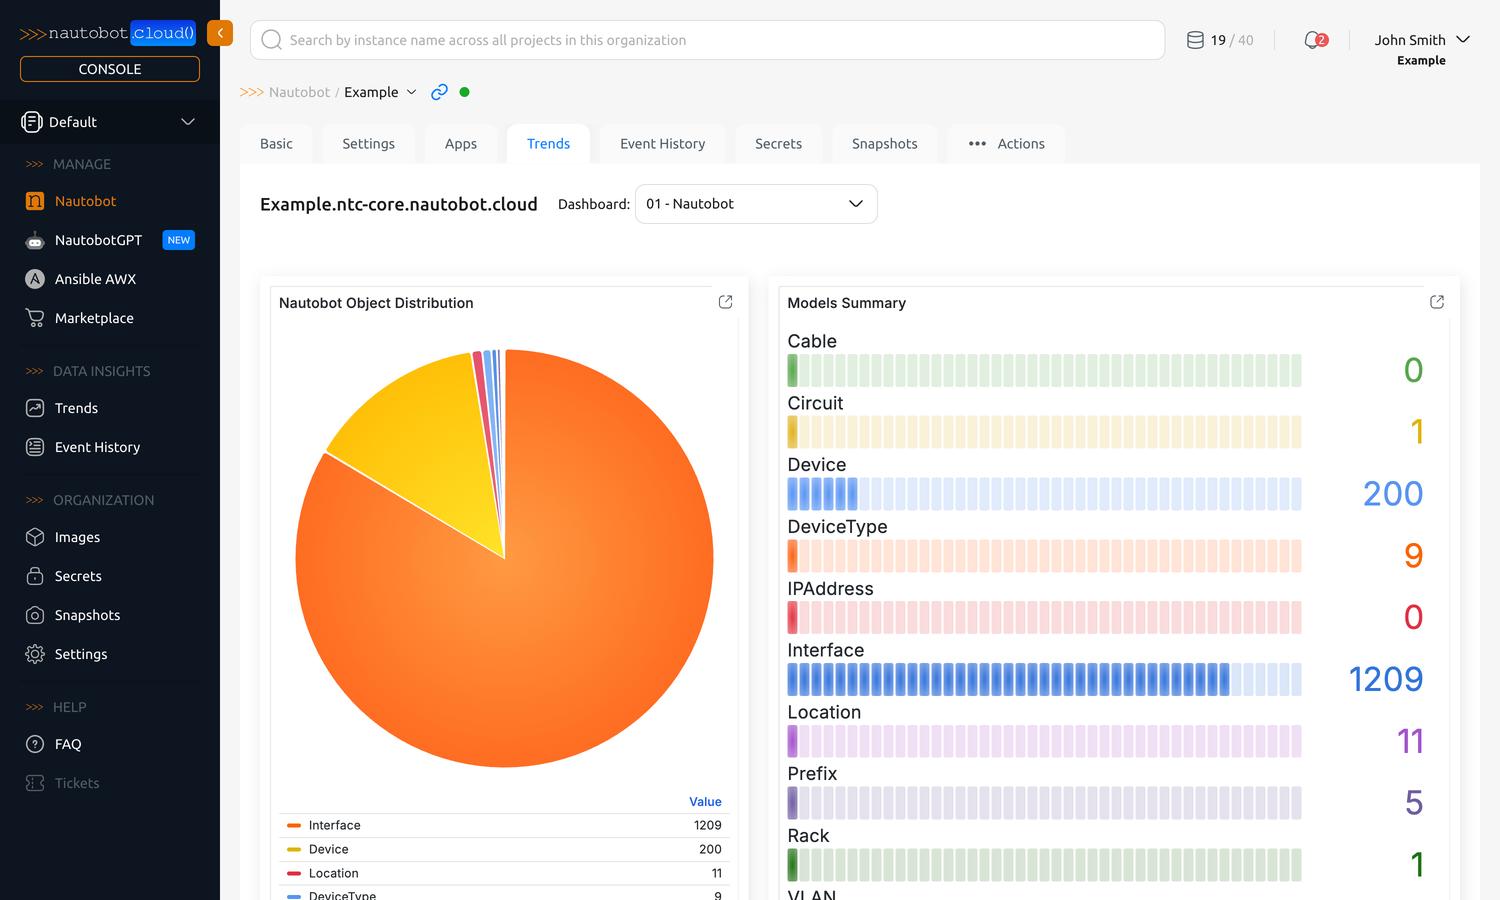Open the Snapshots section in sidebar
This screenshot has width=1500, height=900.
coord(88,615)
